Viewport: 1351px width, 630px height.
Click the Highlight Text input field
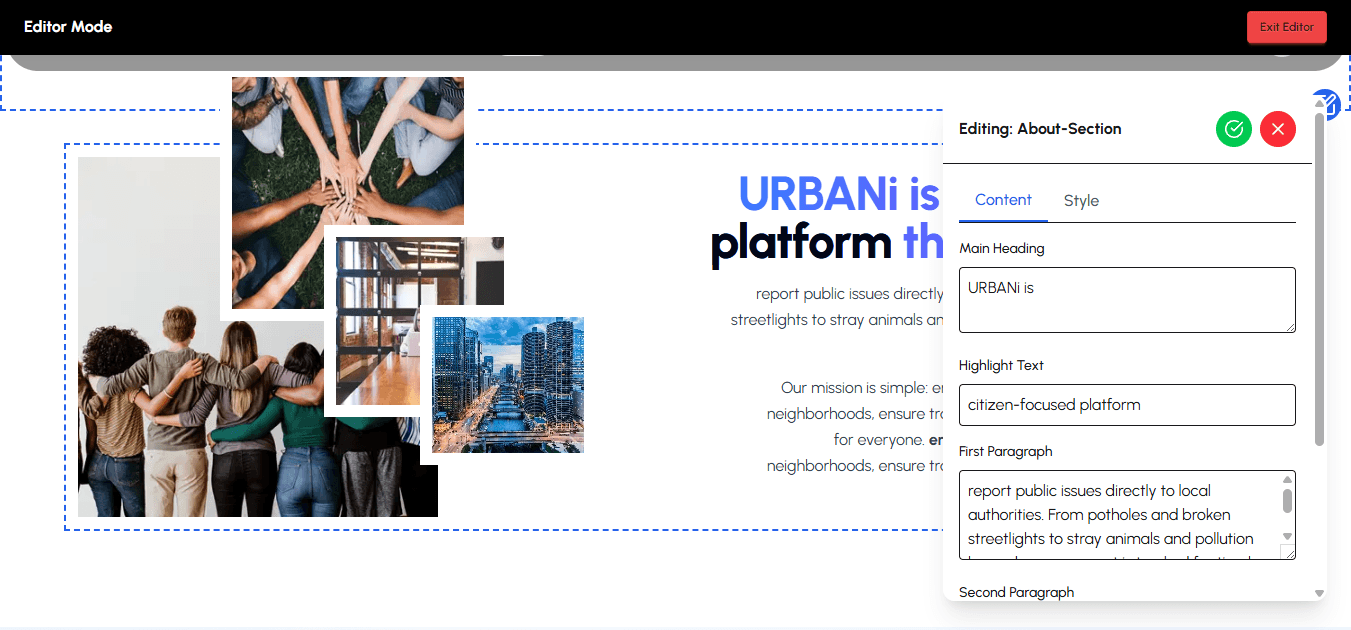pyautogui.click(x=1127, y=405)
